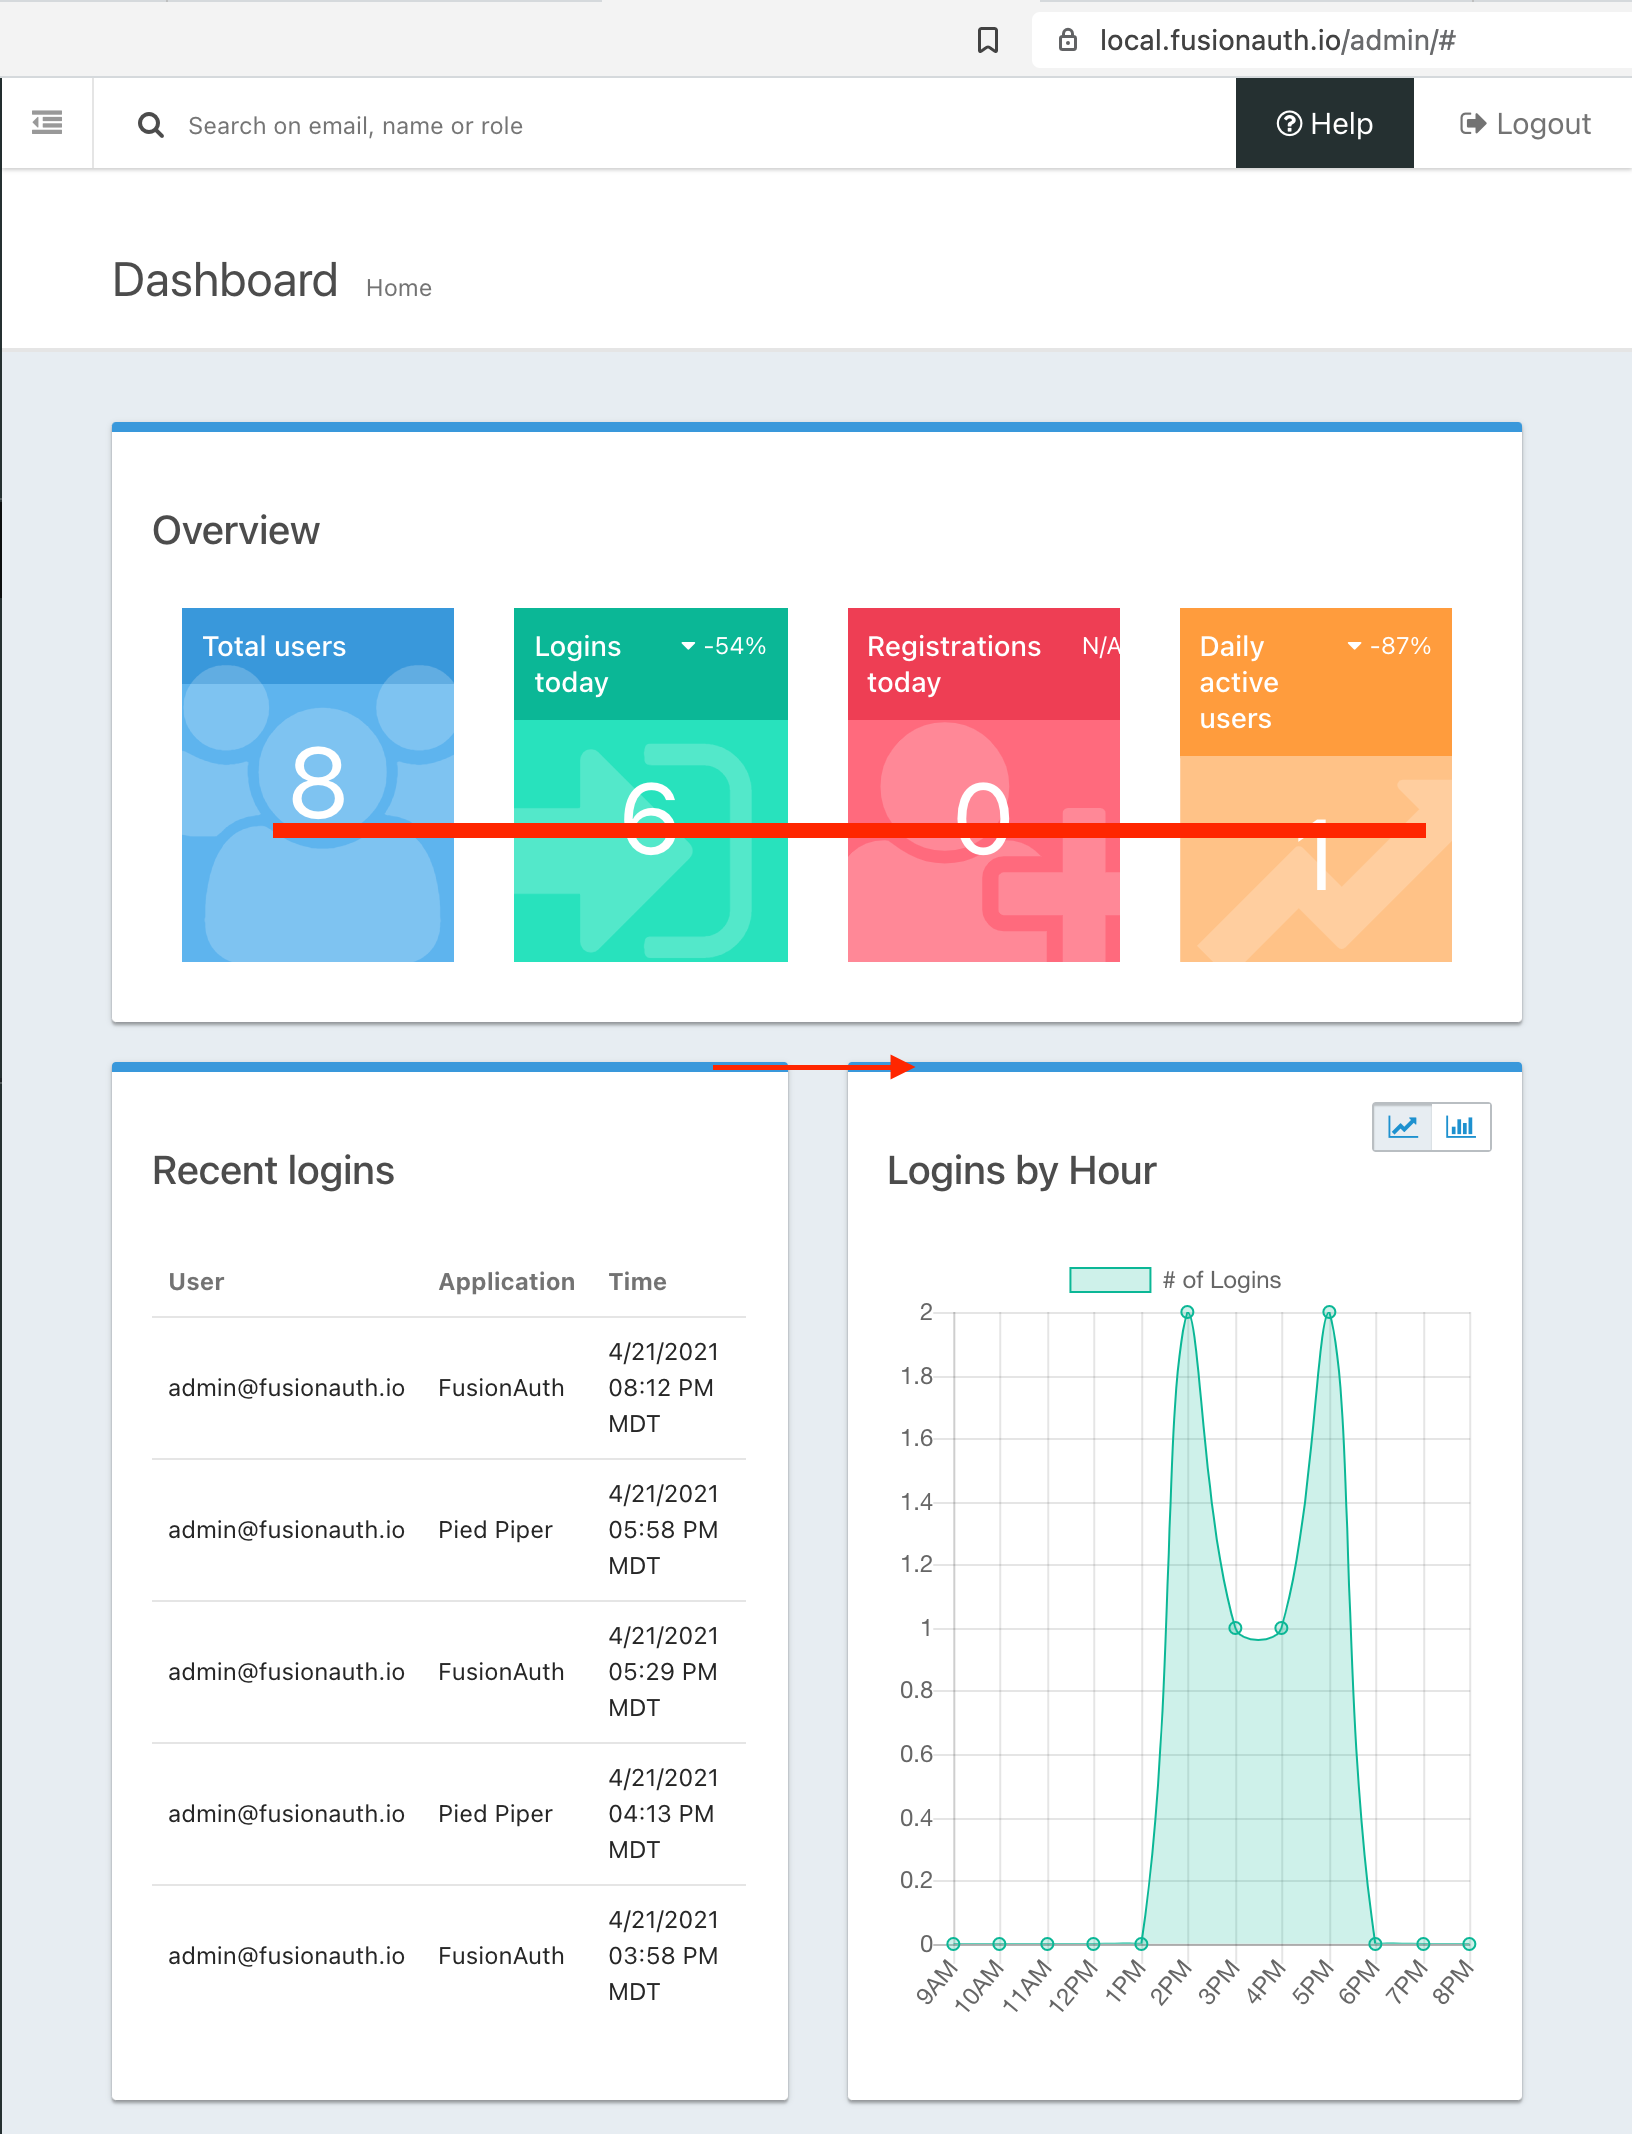Click the -87% daily active change indicator

pos(1390,646)
